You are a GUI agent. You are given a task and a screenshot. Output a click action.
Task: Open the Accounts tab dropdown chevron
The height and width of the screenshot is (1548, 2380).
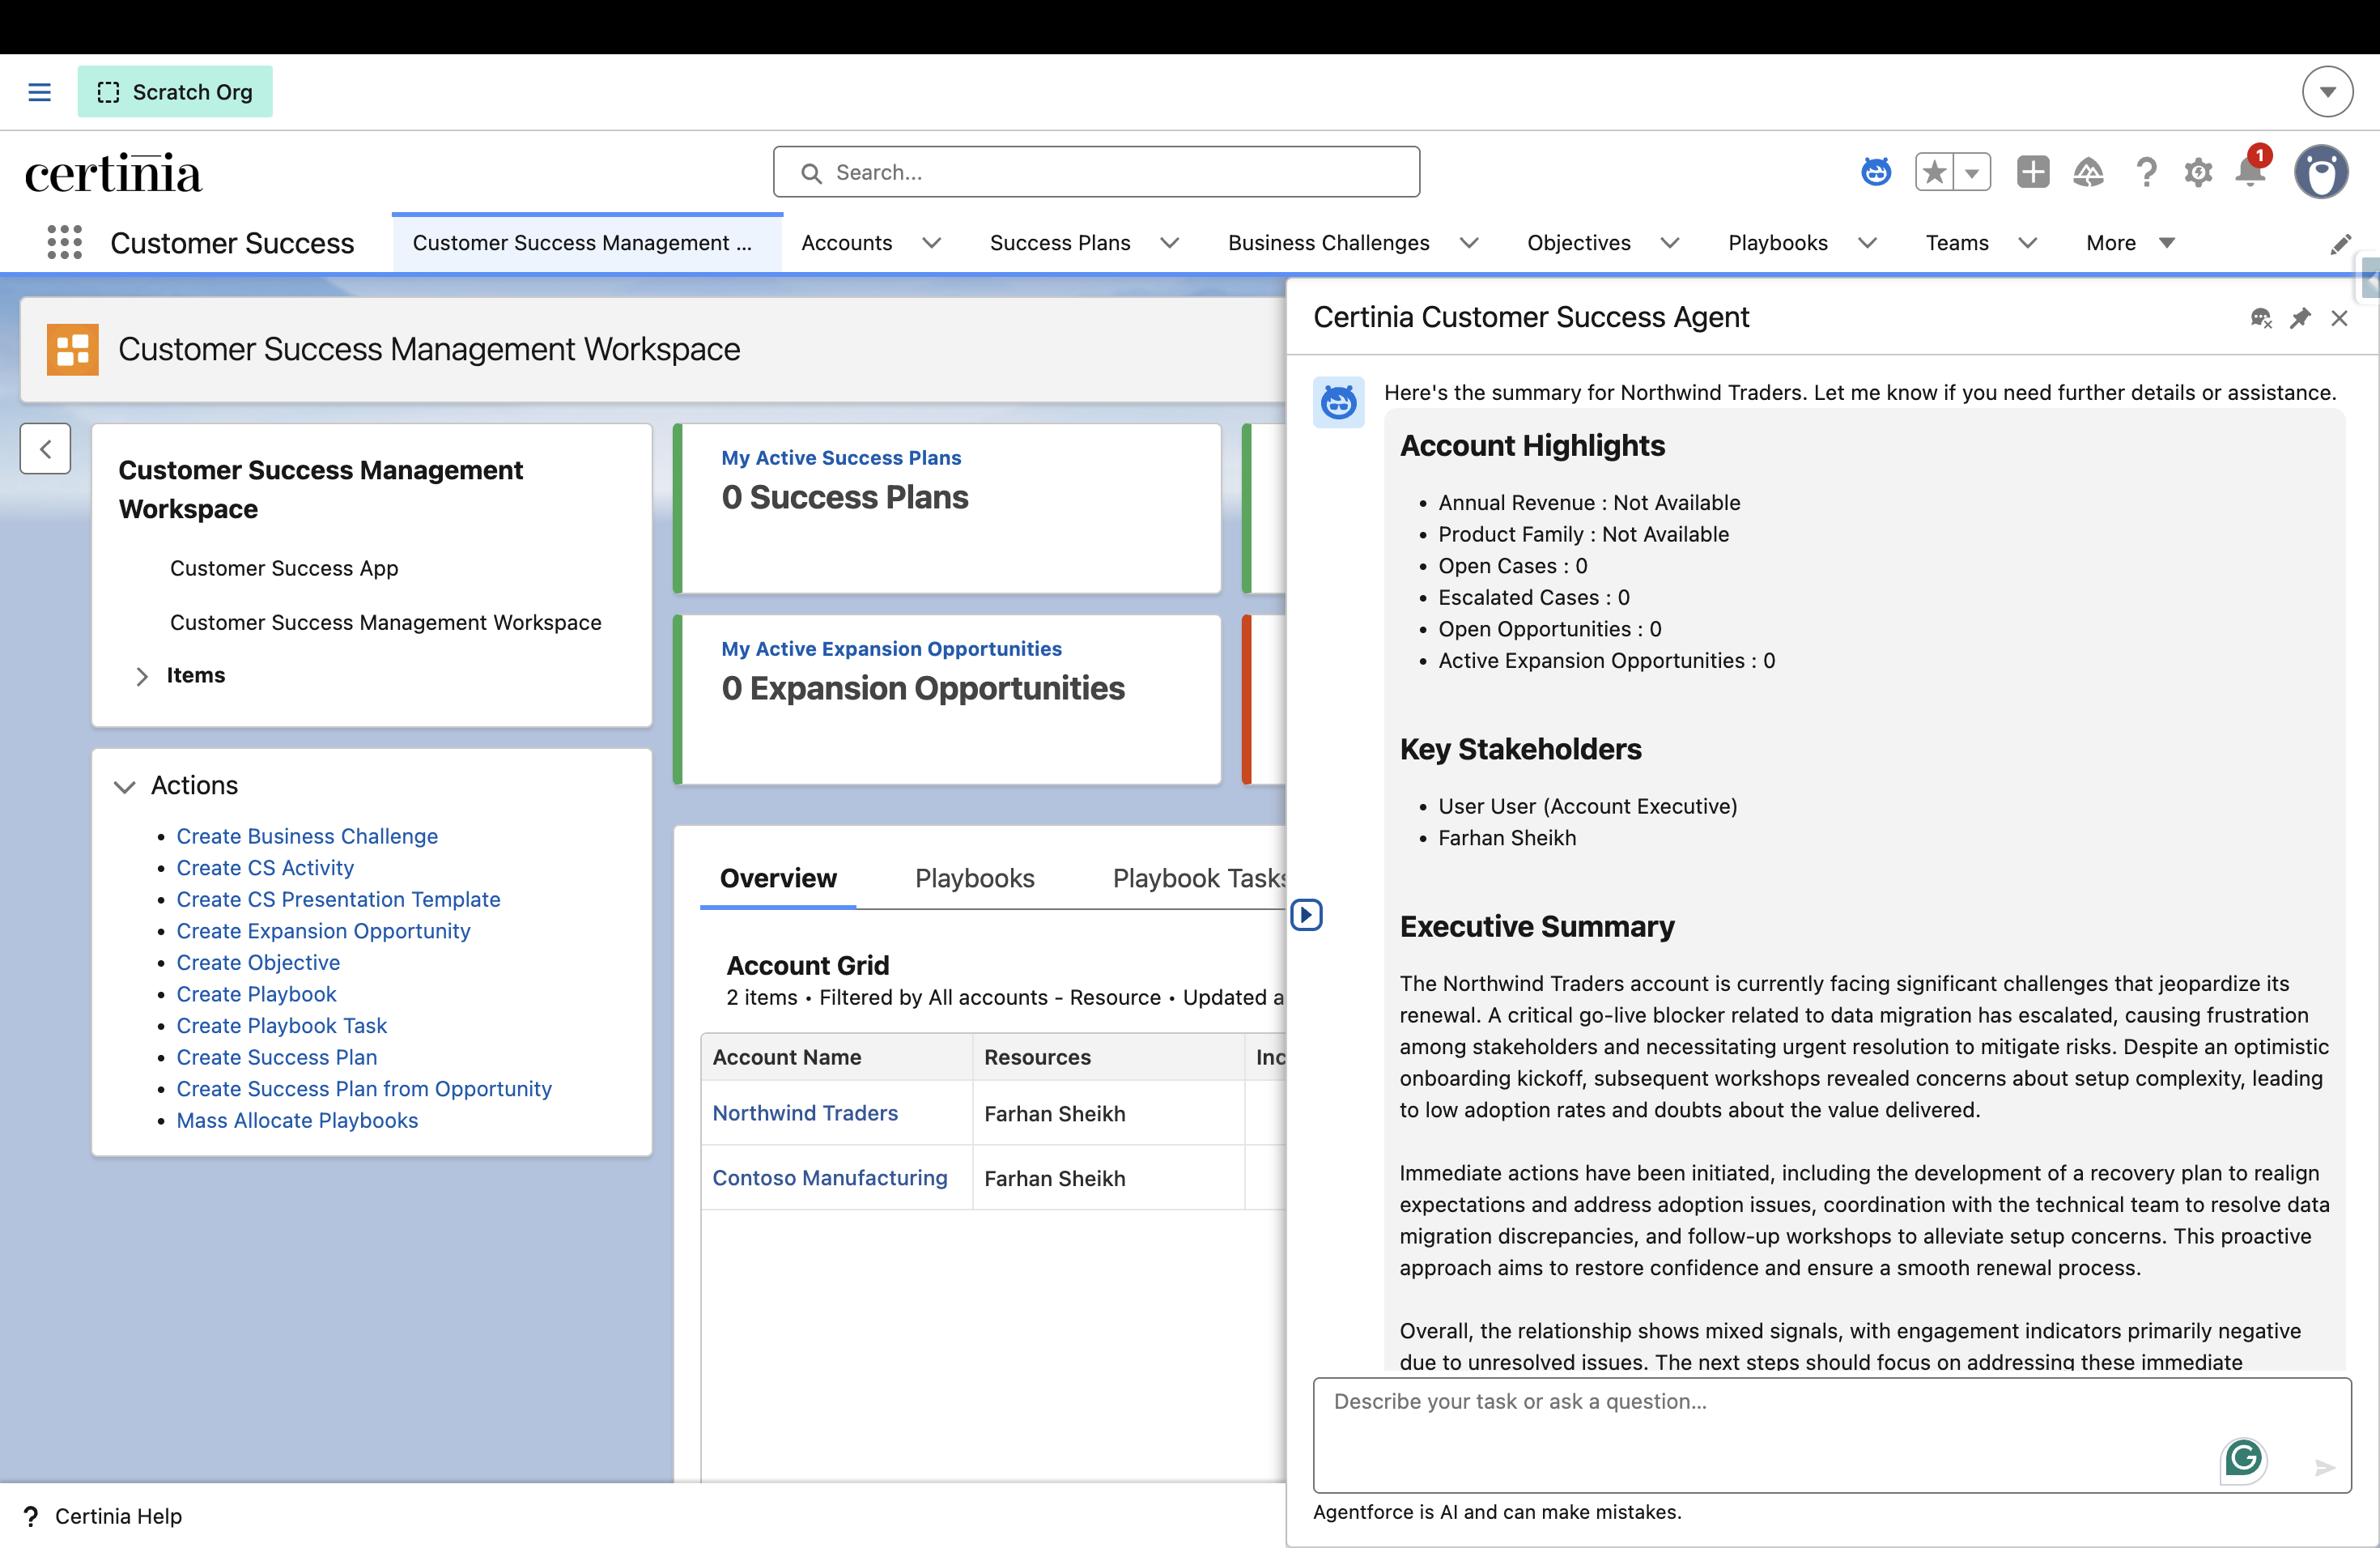point(931,243)
